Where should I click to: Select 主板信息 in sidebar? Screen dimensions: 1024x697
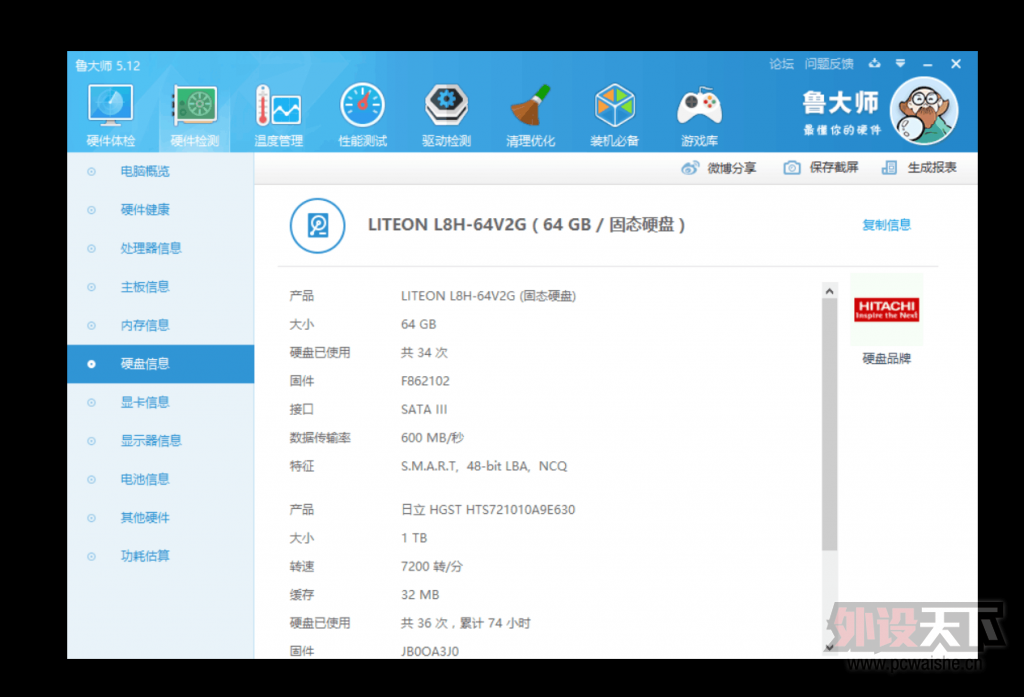[161, 287]
